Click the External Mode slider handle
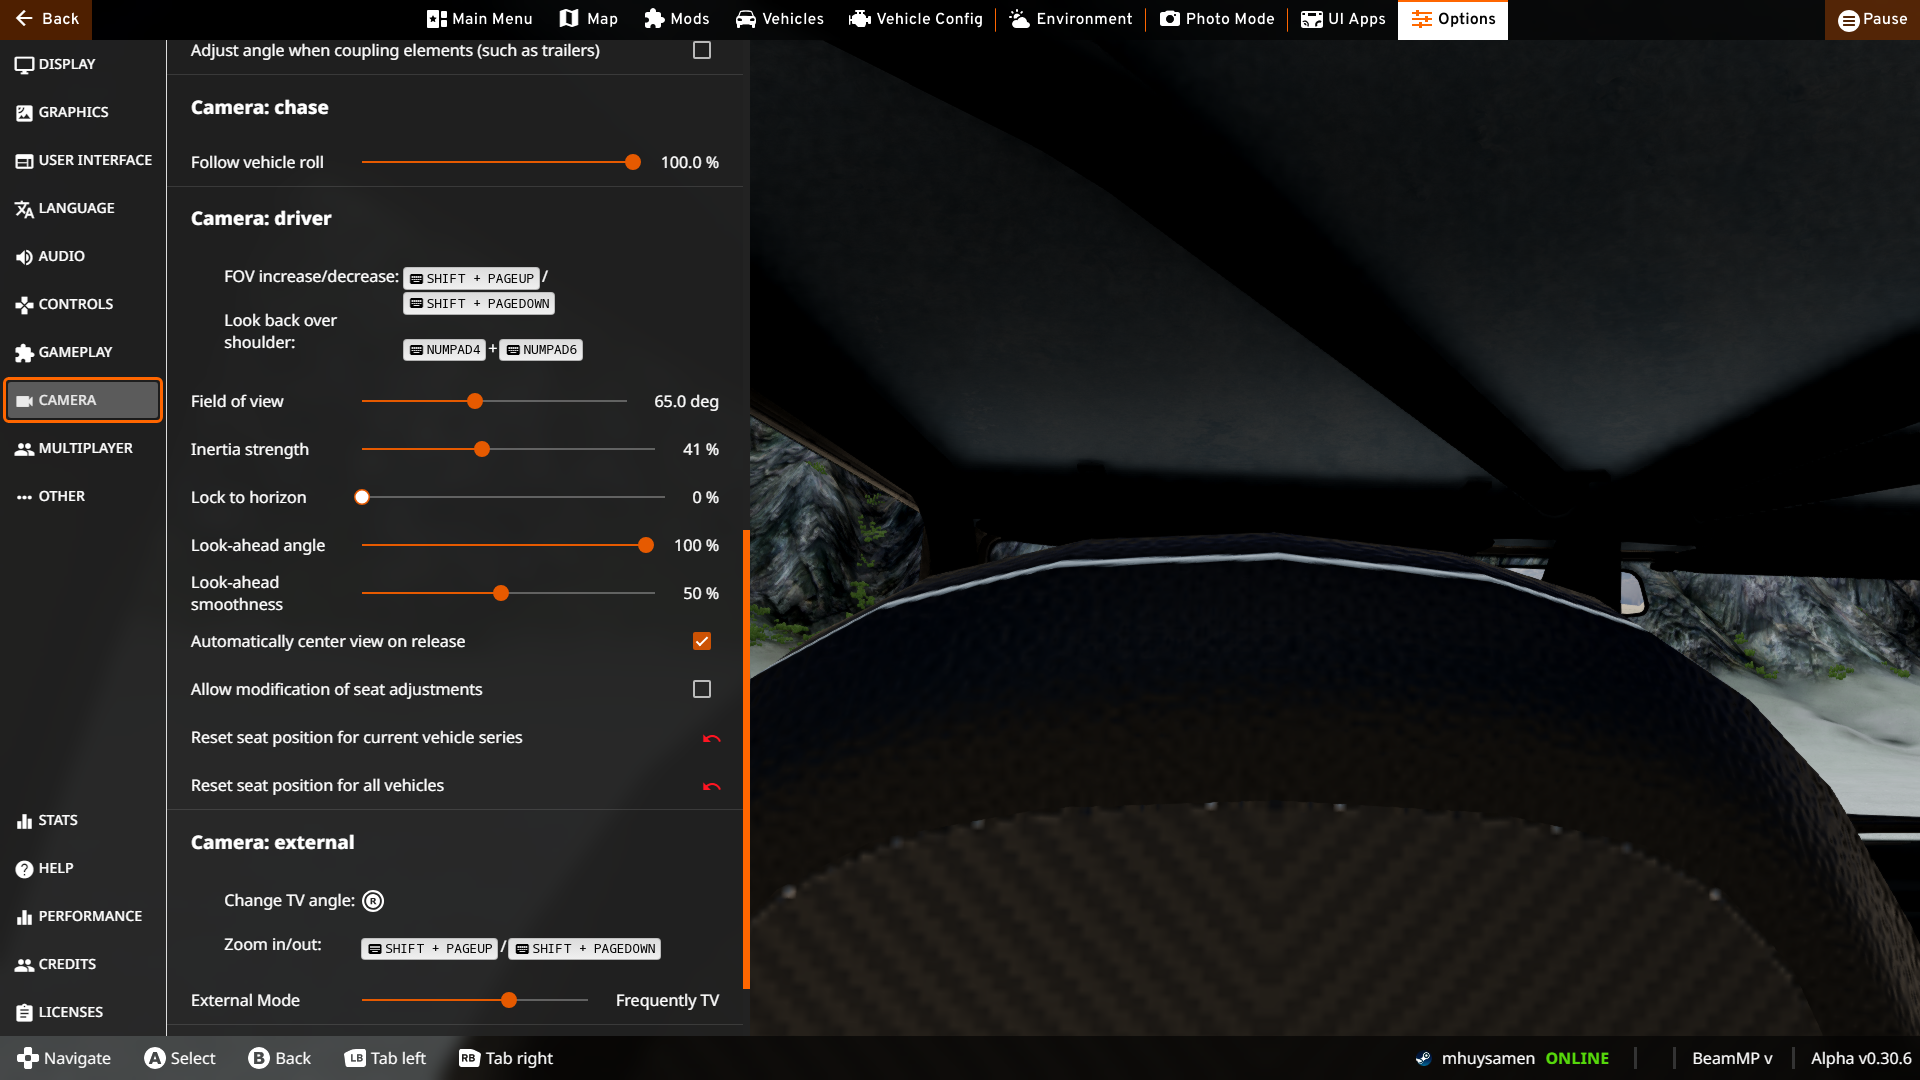The width and height of the screenshot is (1920, 1080). pyautogui.click(x=509, y=1000)
